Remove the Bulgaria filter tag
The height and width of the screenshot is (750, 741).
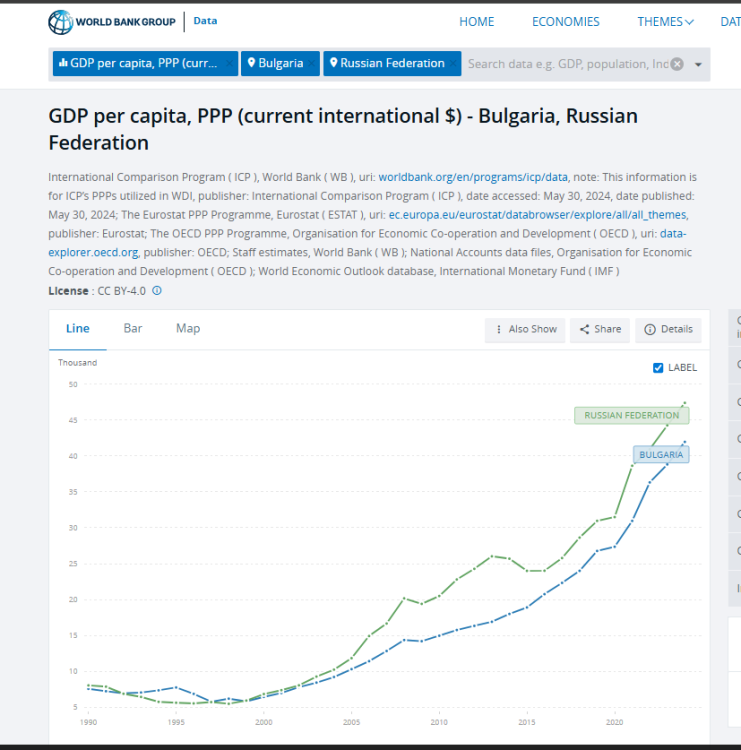click(x=311, y=64)
